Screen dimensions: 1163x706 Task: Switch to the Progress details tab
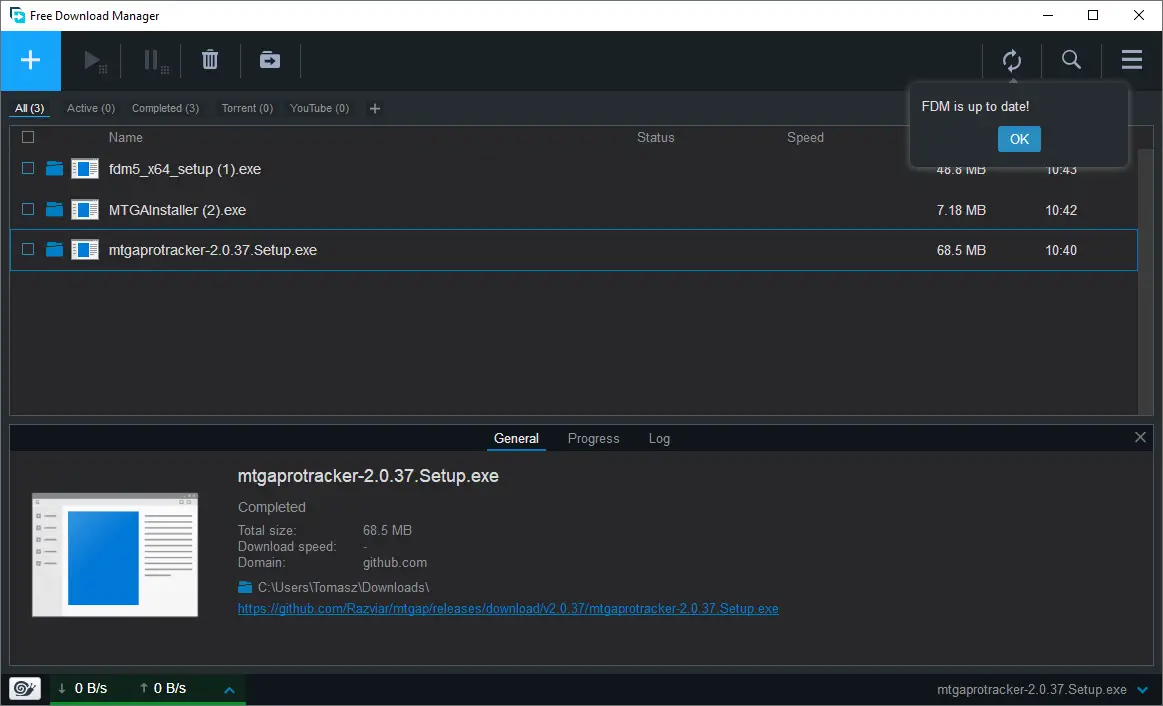[593, 438]
